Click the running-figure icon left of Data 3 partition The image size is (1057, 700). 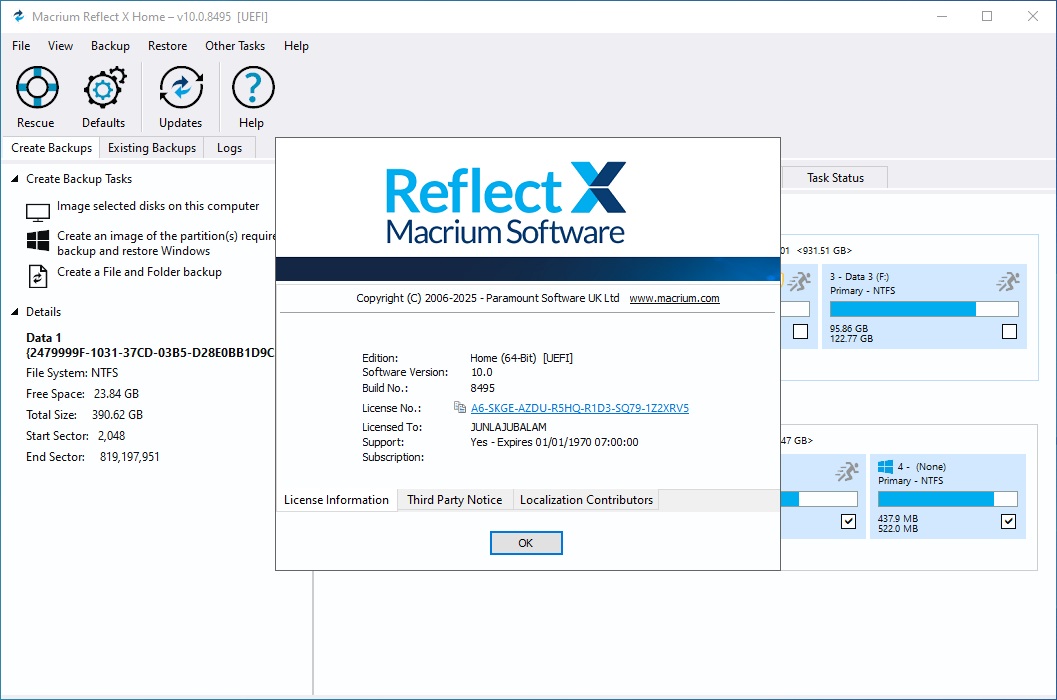pyautogui.click(x=799, y=281)
